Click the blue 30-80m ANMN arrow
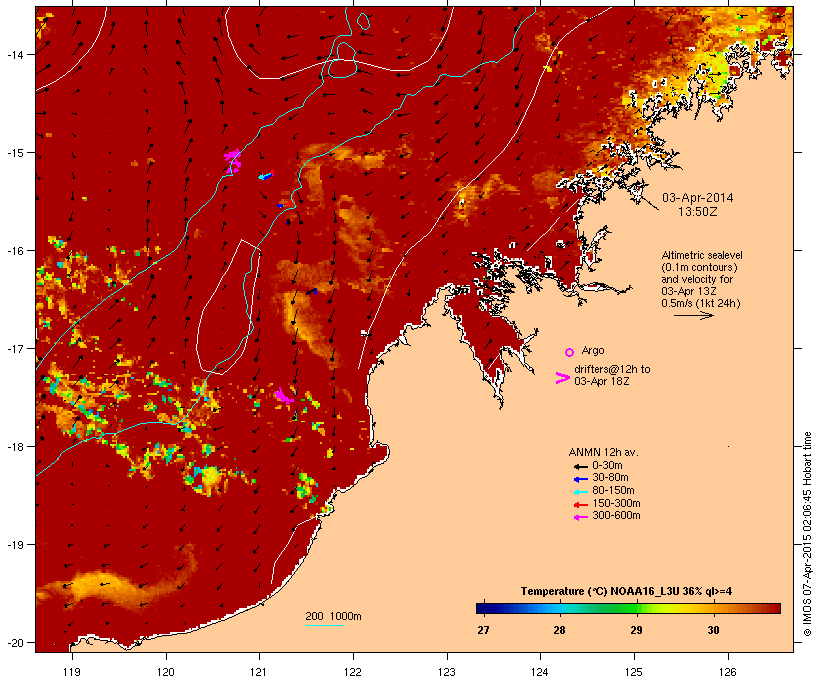The image size is (820, 680). pyautogui.click(x=580, y=479)
